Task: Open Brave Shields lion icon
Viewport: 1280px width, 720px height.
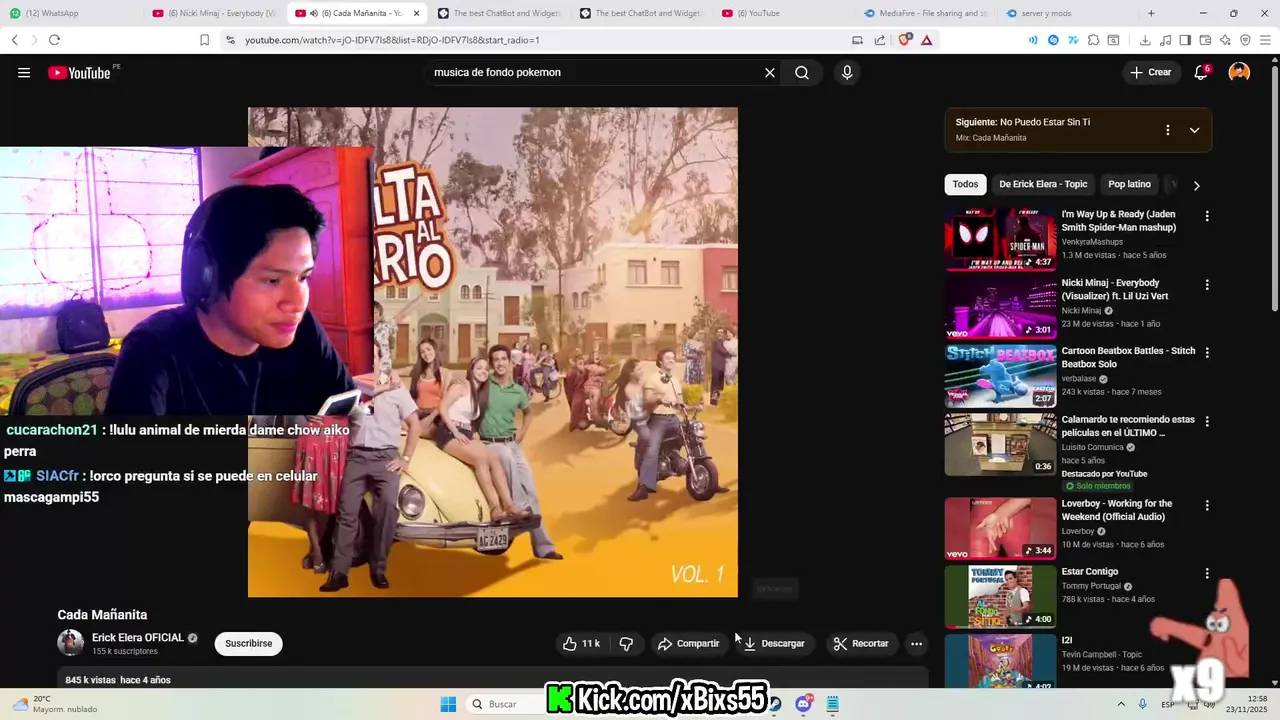Action: coord(905,40)
